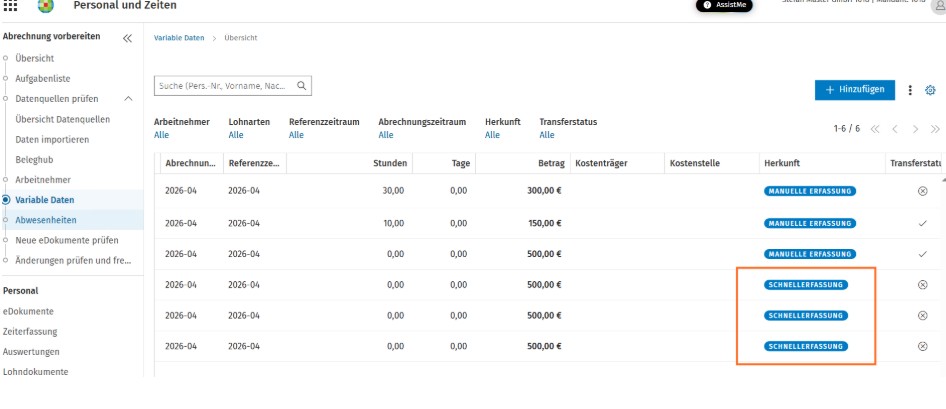Go to next page arrow
946x409 pixels.
(915, 129)
